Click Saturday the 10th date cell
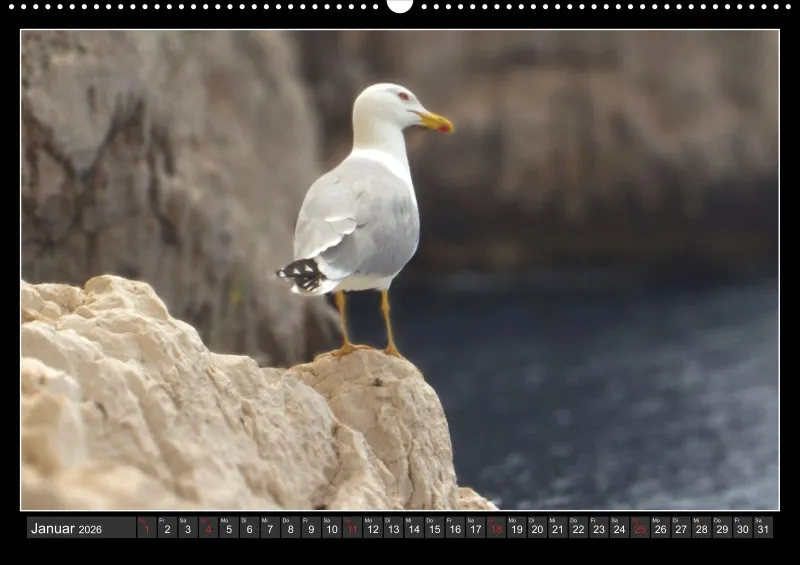This screenshot has width=800, height=565. 332,528
